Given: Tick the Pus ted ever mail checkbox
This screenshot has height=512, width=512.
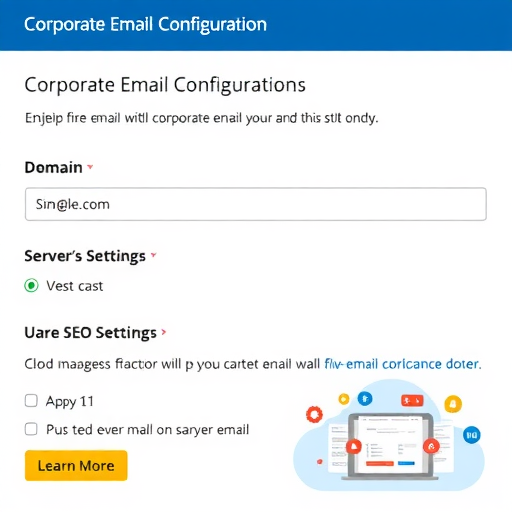Looking at the screenshot, I should [x=31, y=429].
